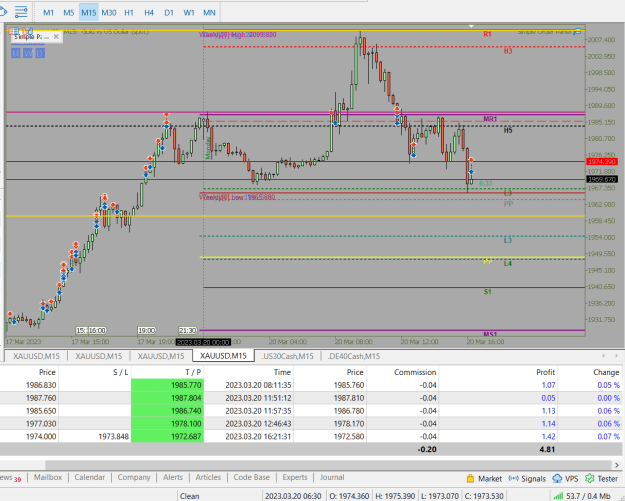Switch chart to H4 timeframe
This screenshot has width=625, height=501.
pyautogui.click(x=149, y=13)
